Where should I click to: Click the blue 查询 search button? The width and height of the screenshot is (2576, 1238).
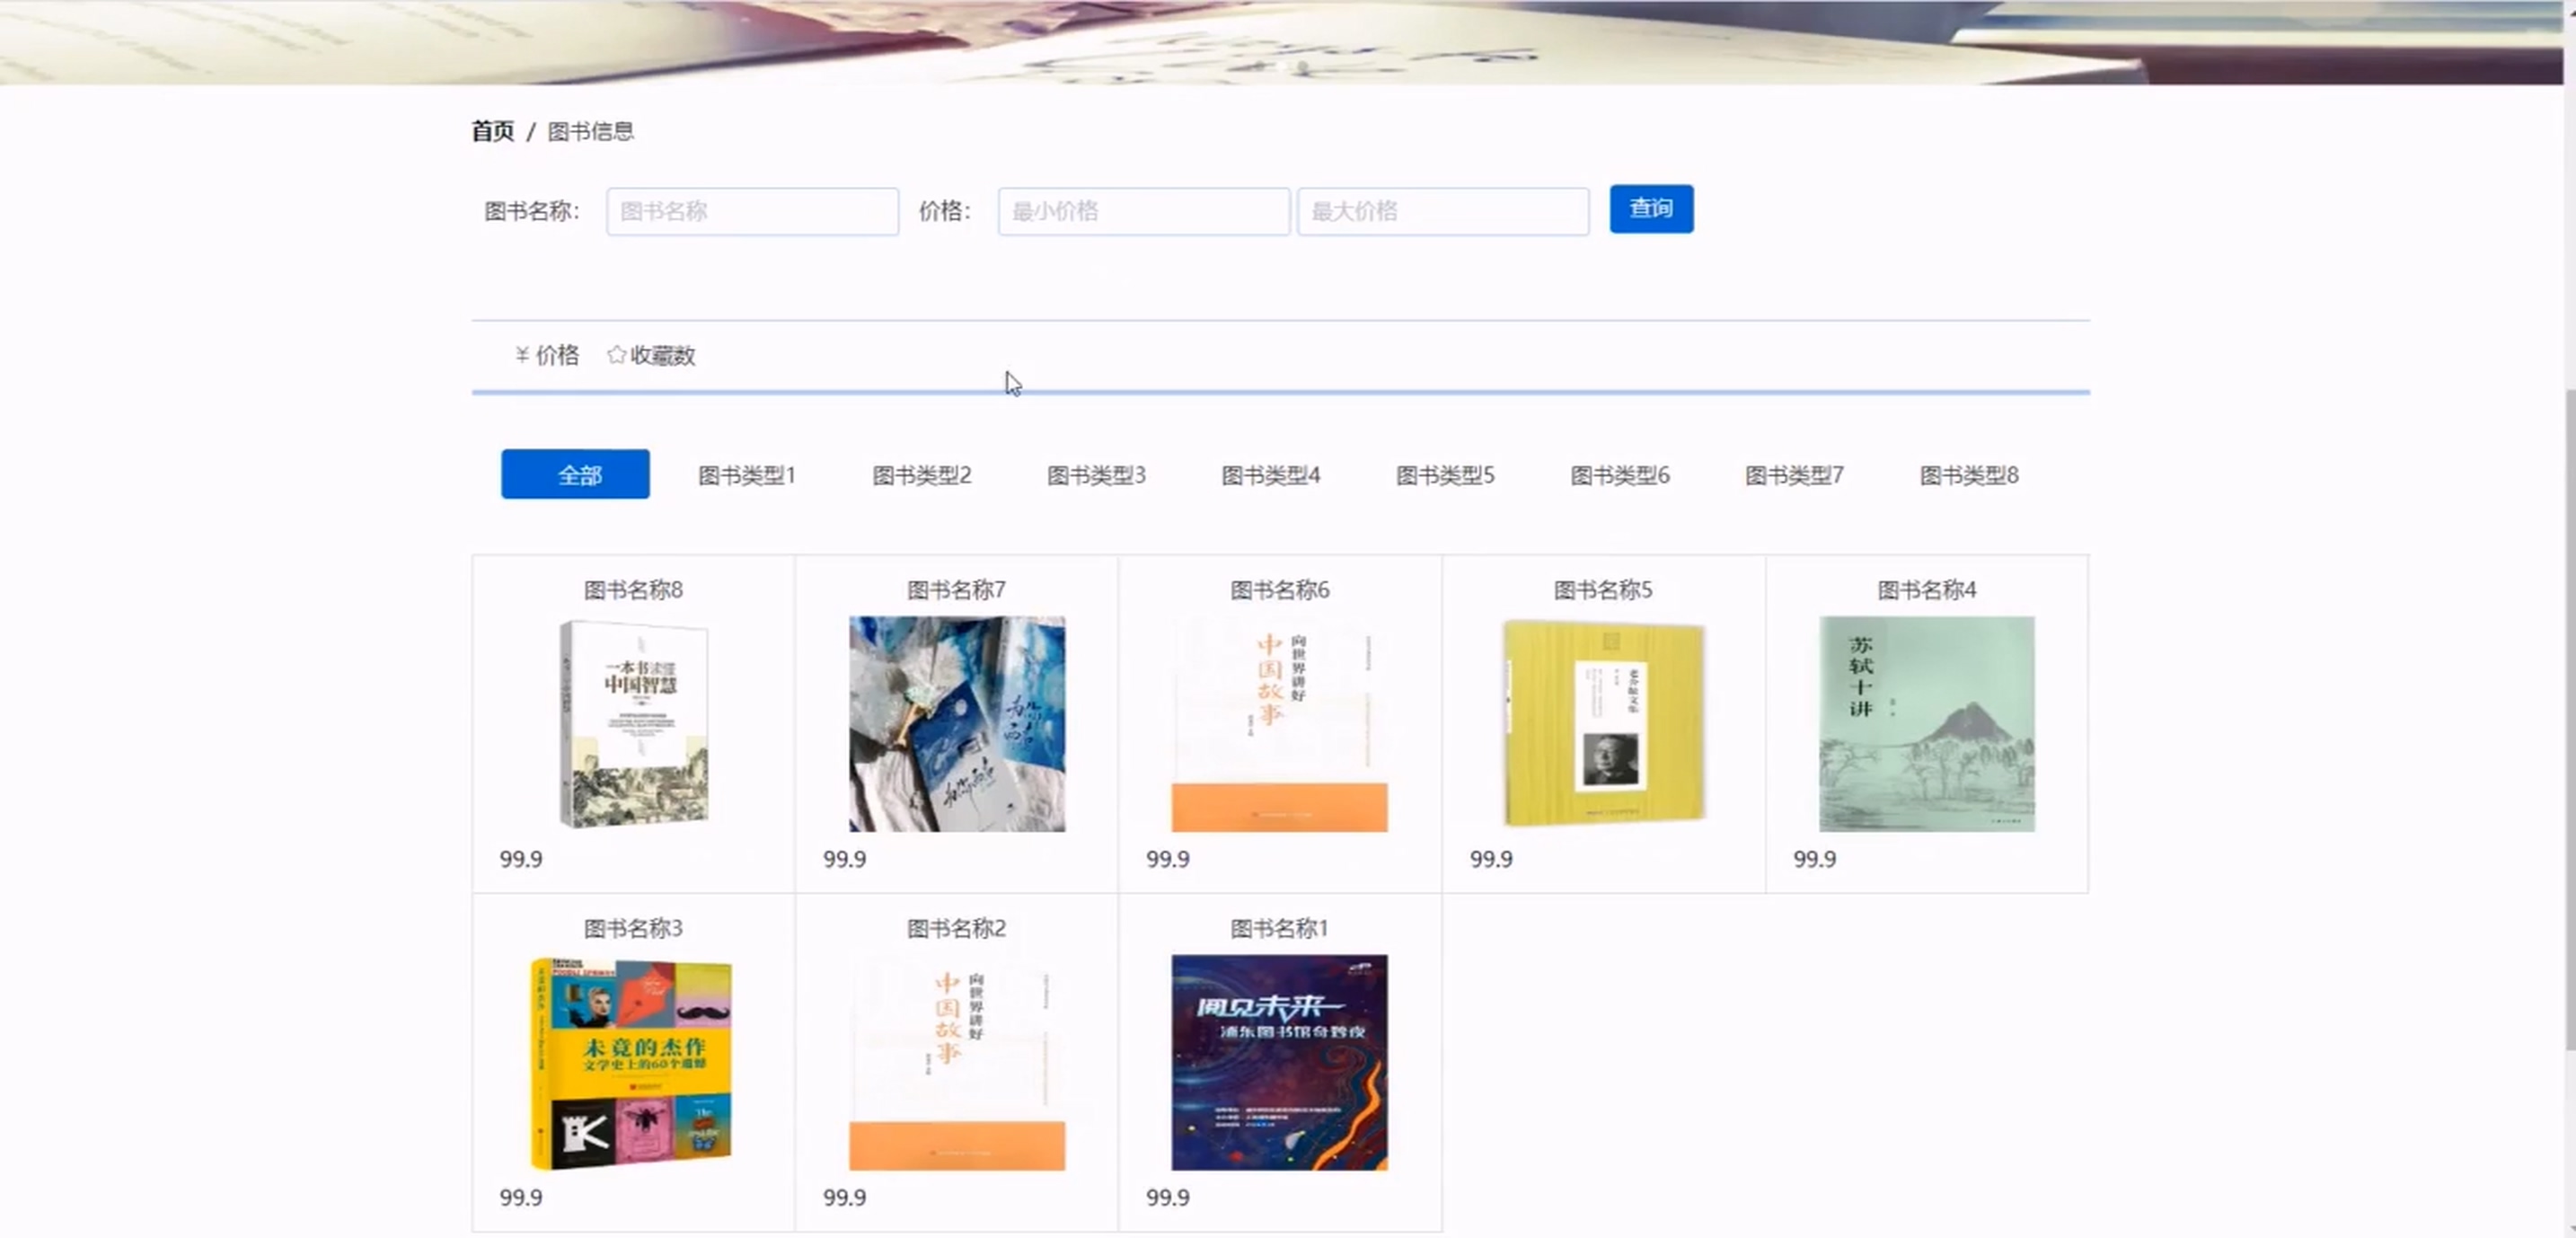(1650, 209)
